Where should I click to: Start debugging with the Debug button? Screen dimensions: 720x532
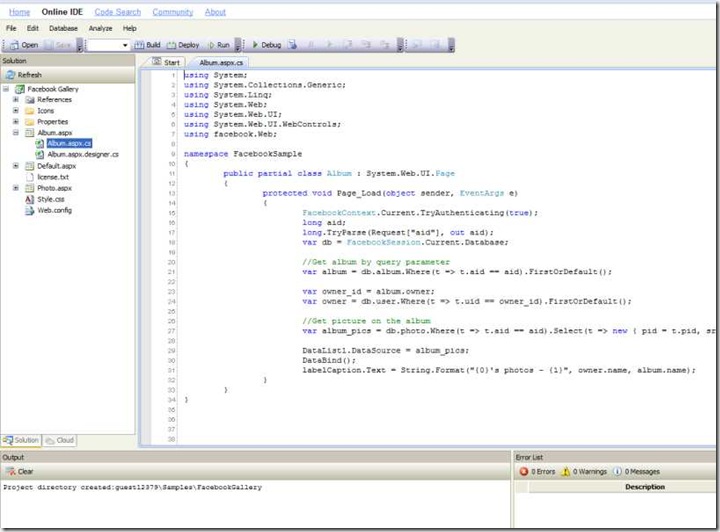coord(266,45)
